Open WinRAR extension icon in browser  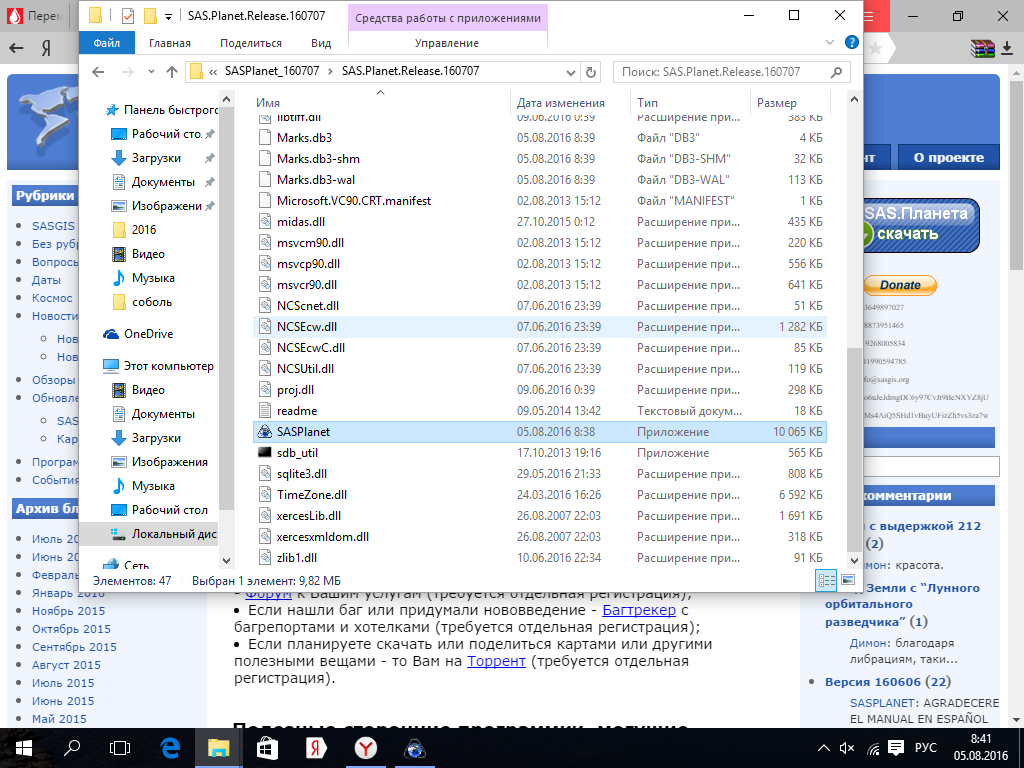coord(982,48)
